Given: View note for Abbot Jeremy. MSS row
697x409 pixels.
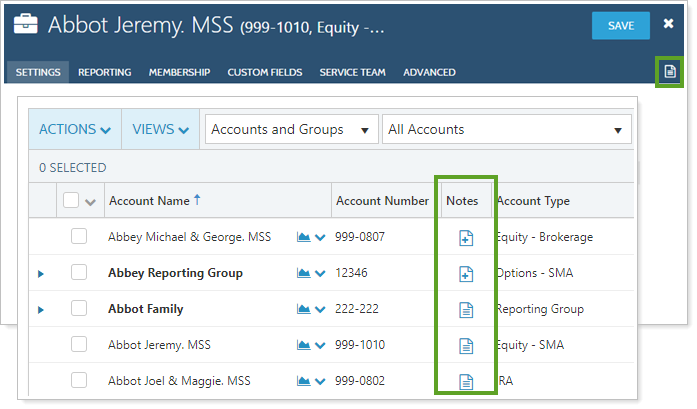Looking at the screenshot, I should click(x=465, y=345).
